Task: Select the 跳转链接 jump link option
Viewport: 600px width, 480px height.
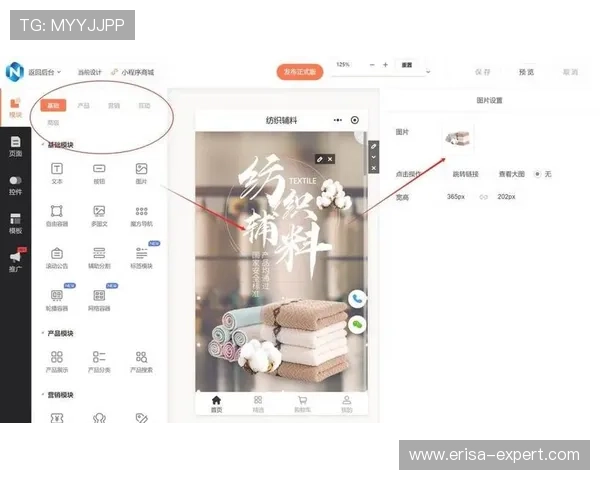Action: tap(465, 174)
